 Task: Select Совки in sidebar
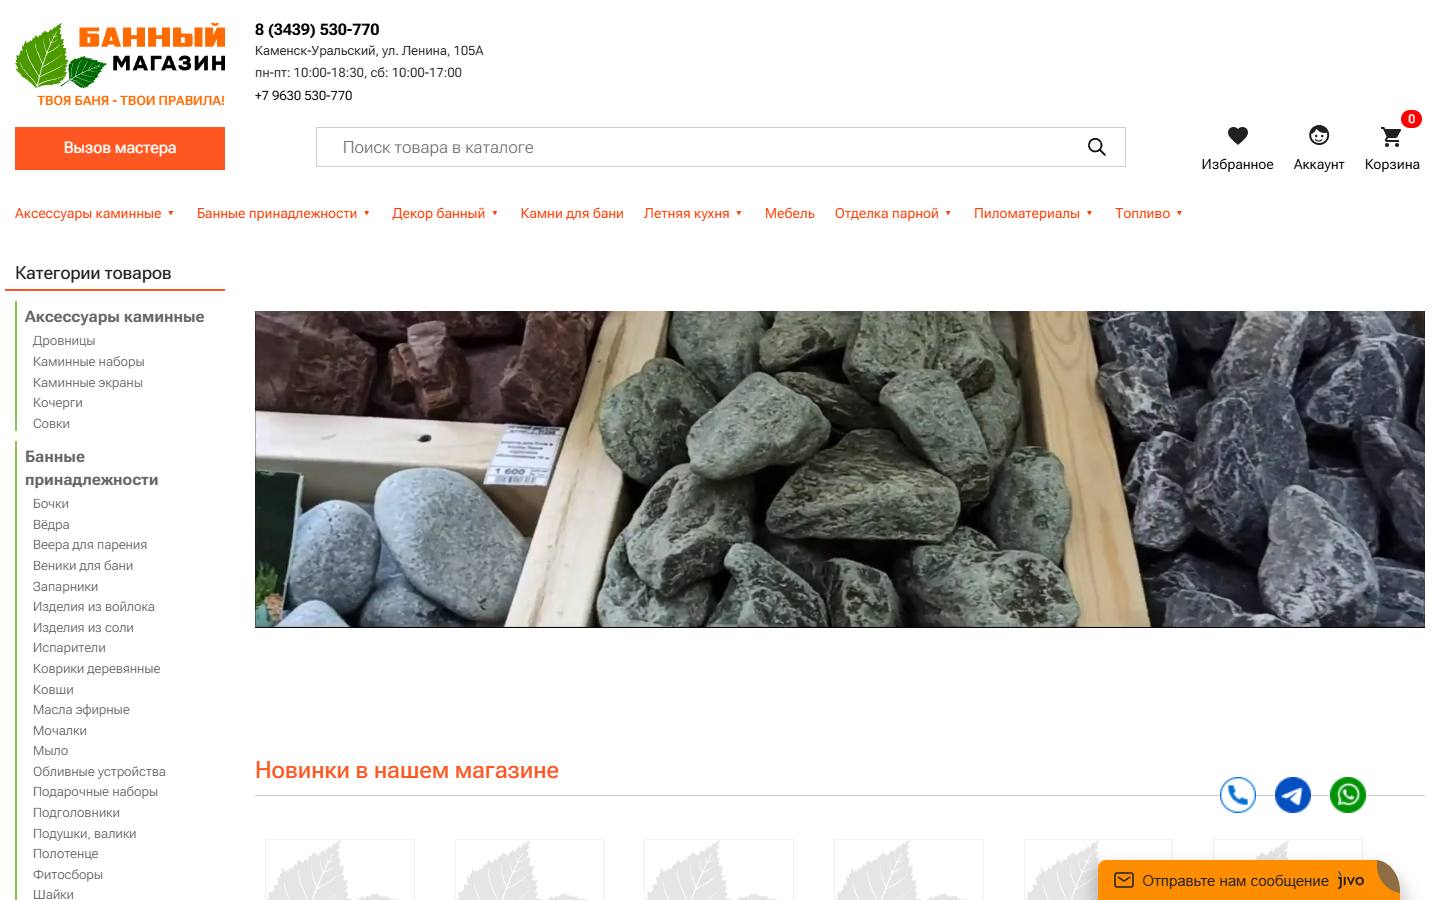click(x=51, y=424)
